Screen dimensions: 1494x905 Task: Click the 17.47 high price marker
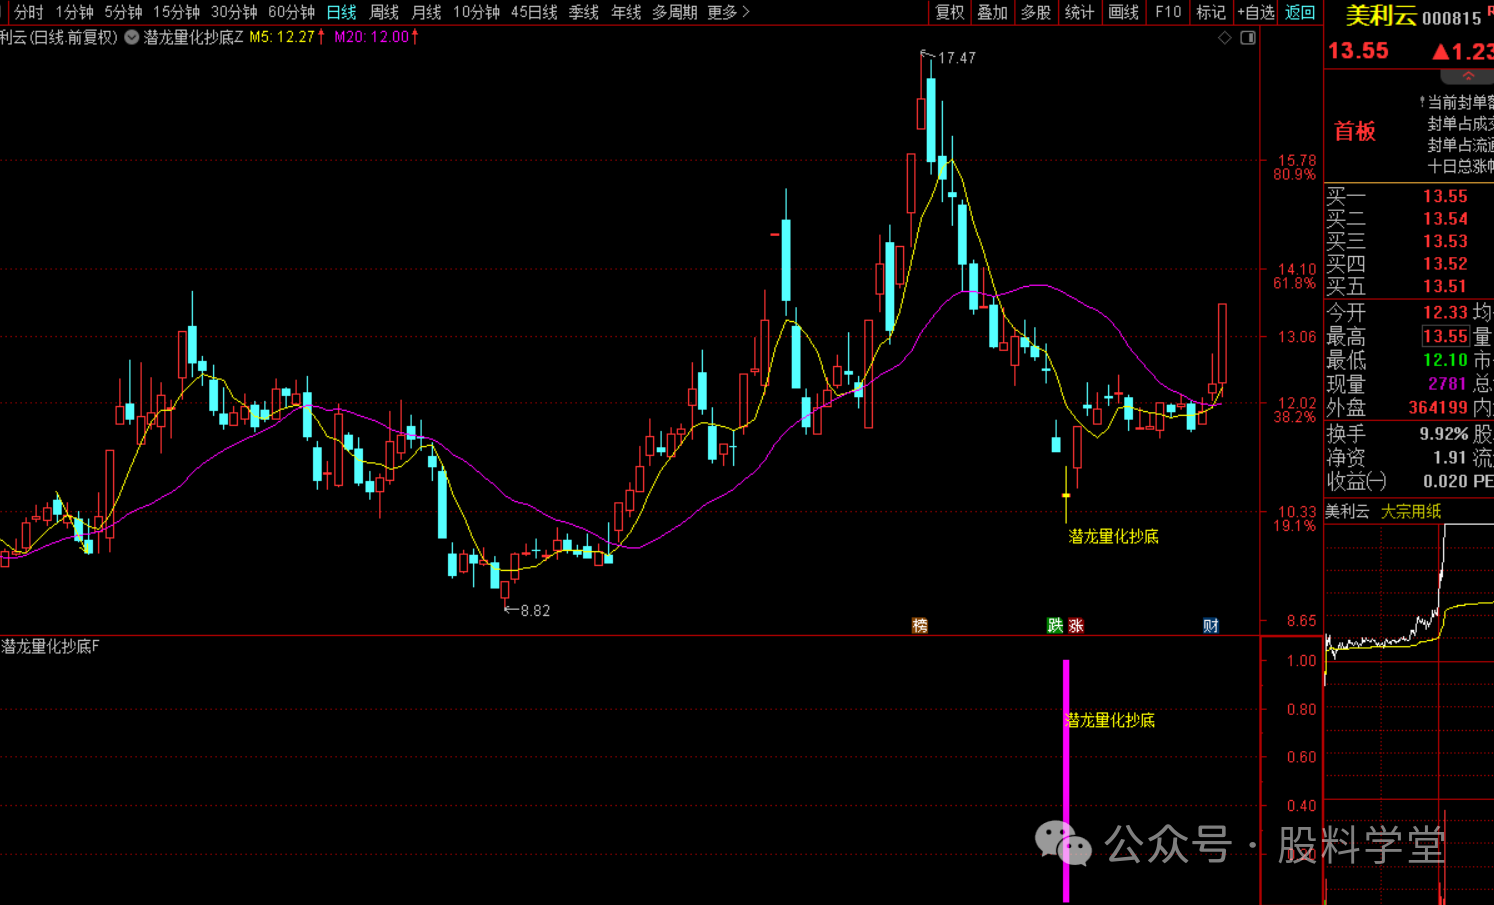[x=956, y=58]
